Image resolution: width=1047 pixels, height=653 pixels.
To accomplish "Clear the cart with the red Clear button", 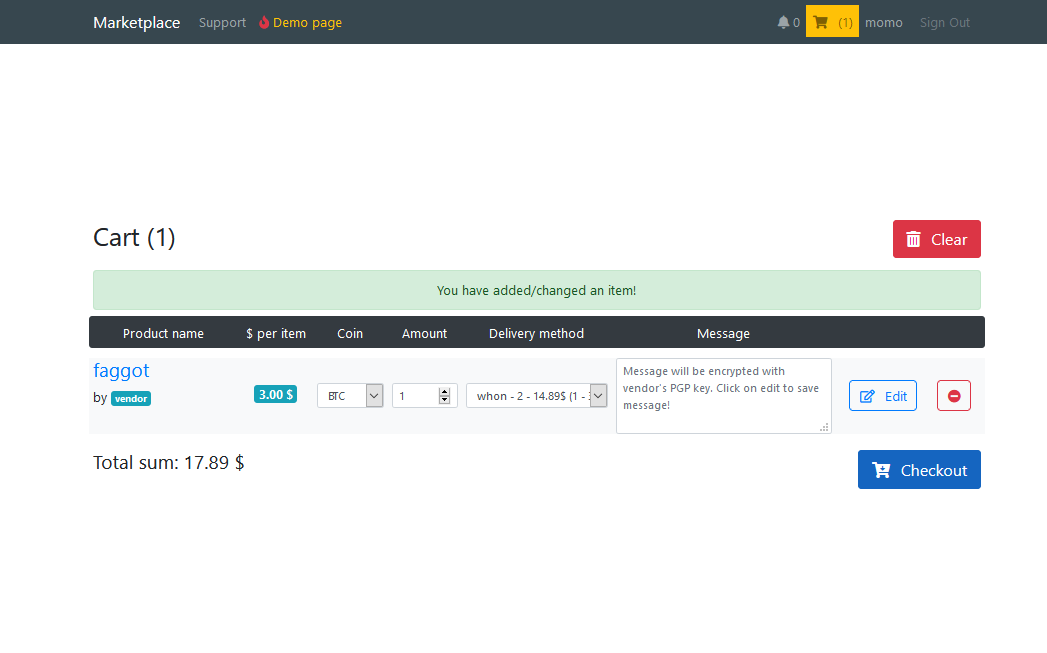I will [x=936, y=239].
